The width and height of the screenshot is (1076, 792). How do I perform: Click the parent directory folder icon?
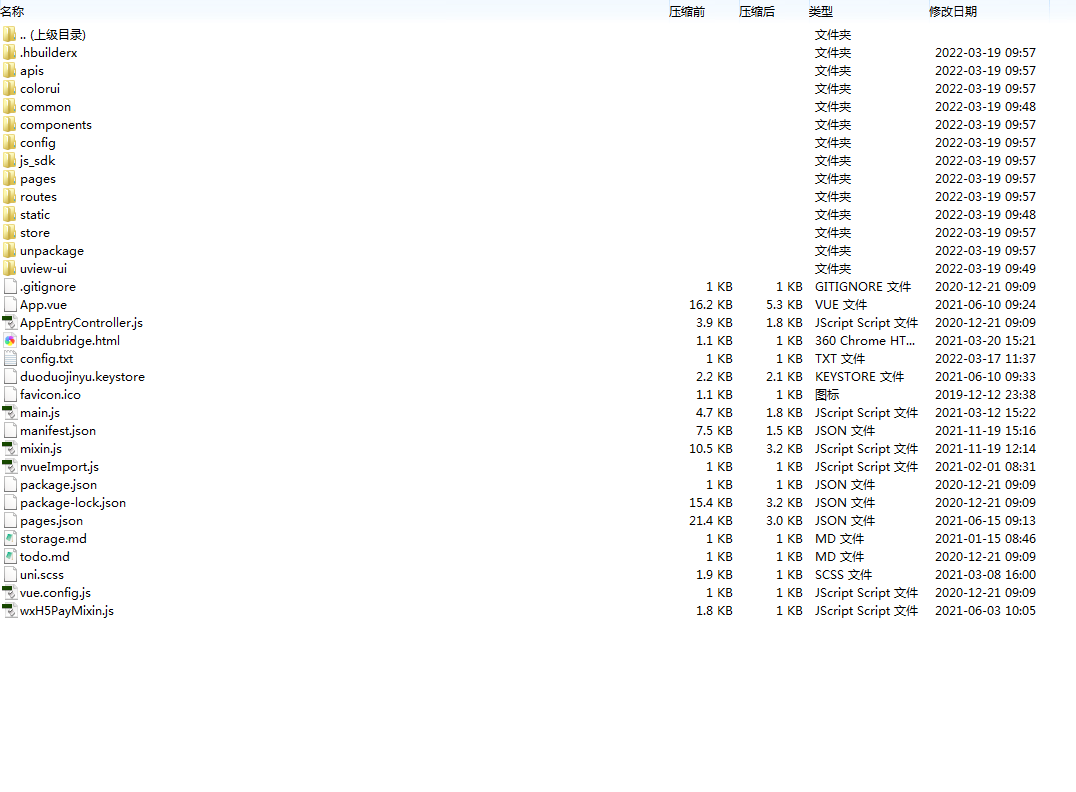click(x=10, y=34)
